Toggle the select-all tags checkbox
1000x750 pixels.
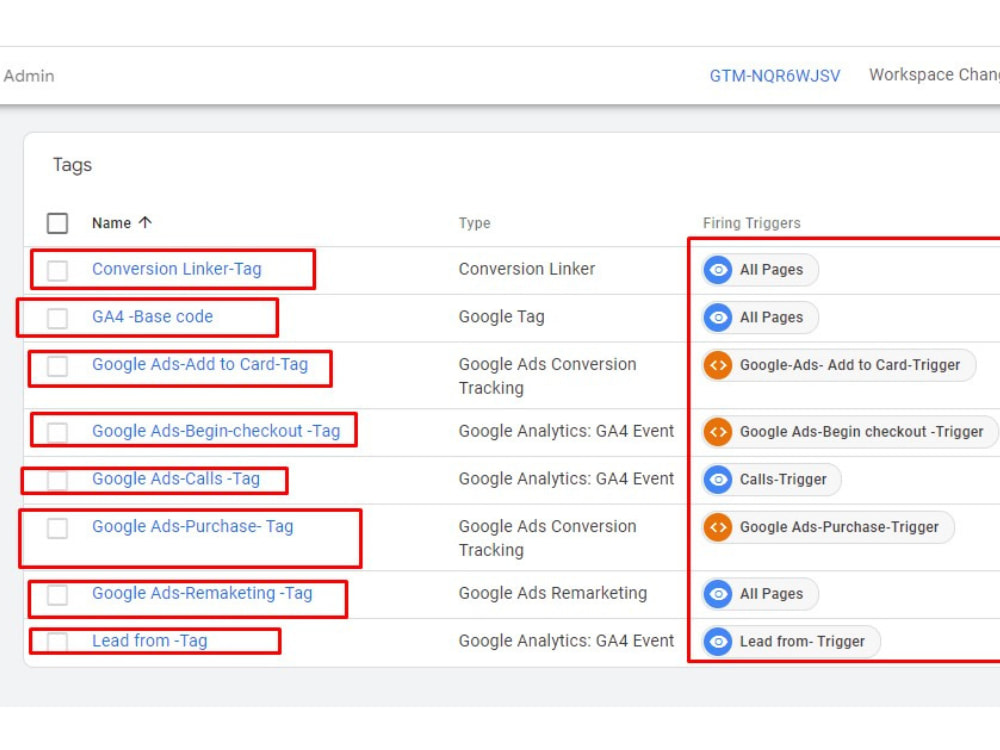(x=57, y=223)
